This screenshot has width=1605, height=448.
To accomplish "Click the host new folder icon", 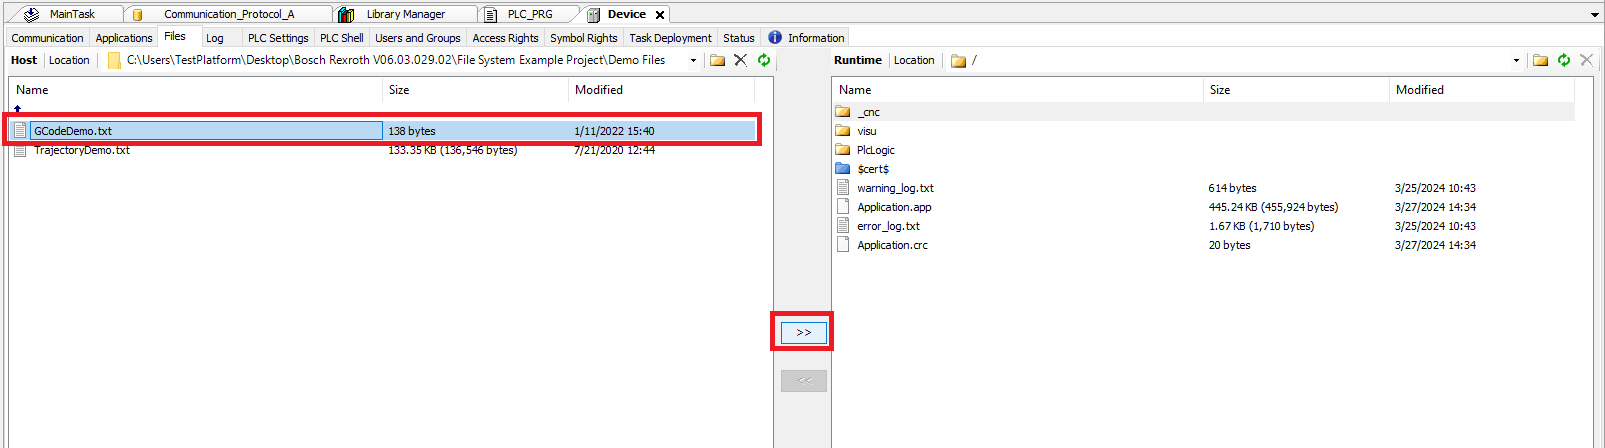I will coord(717,60).
